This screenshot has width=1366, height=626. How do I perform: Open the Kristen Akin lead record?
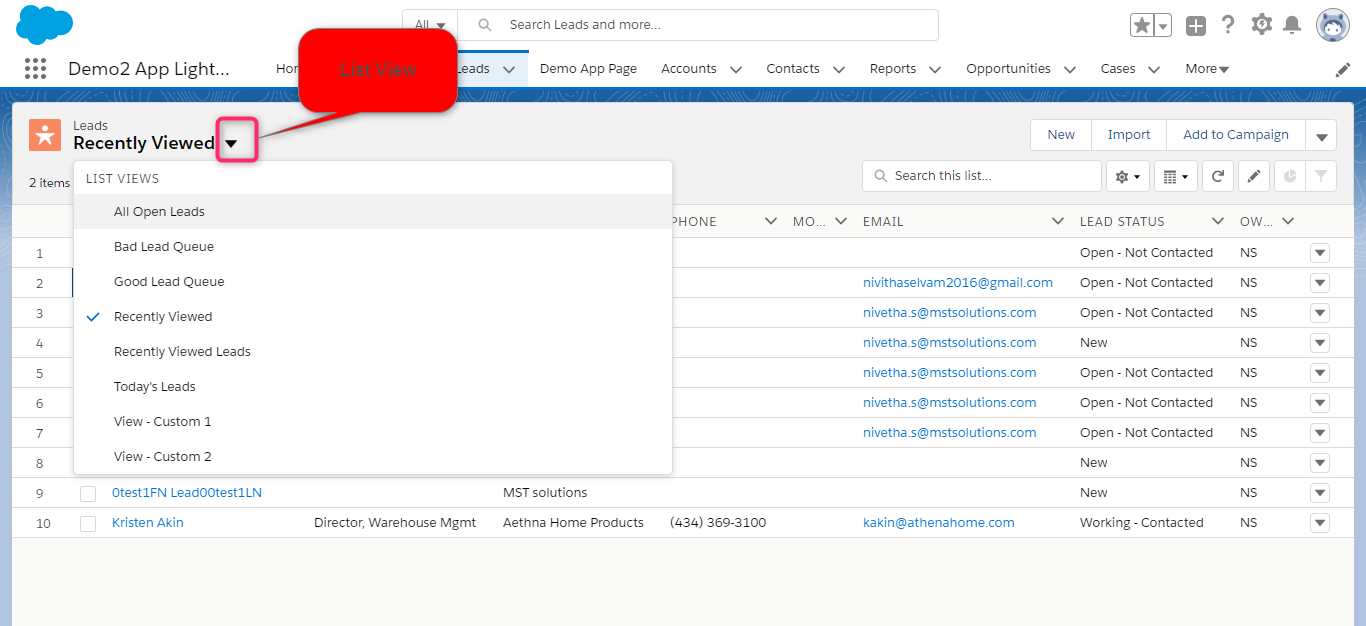tap(147, 522)
